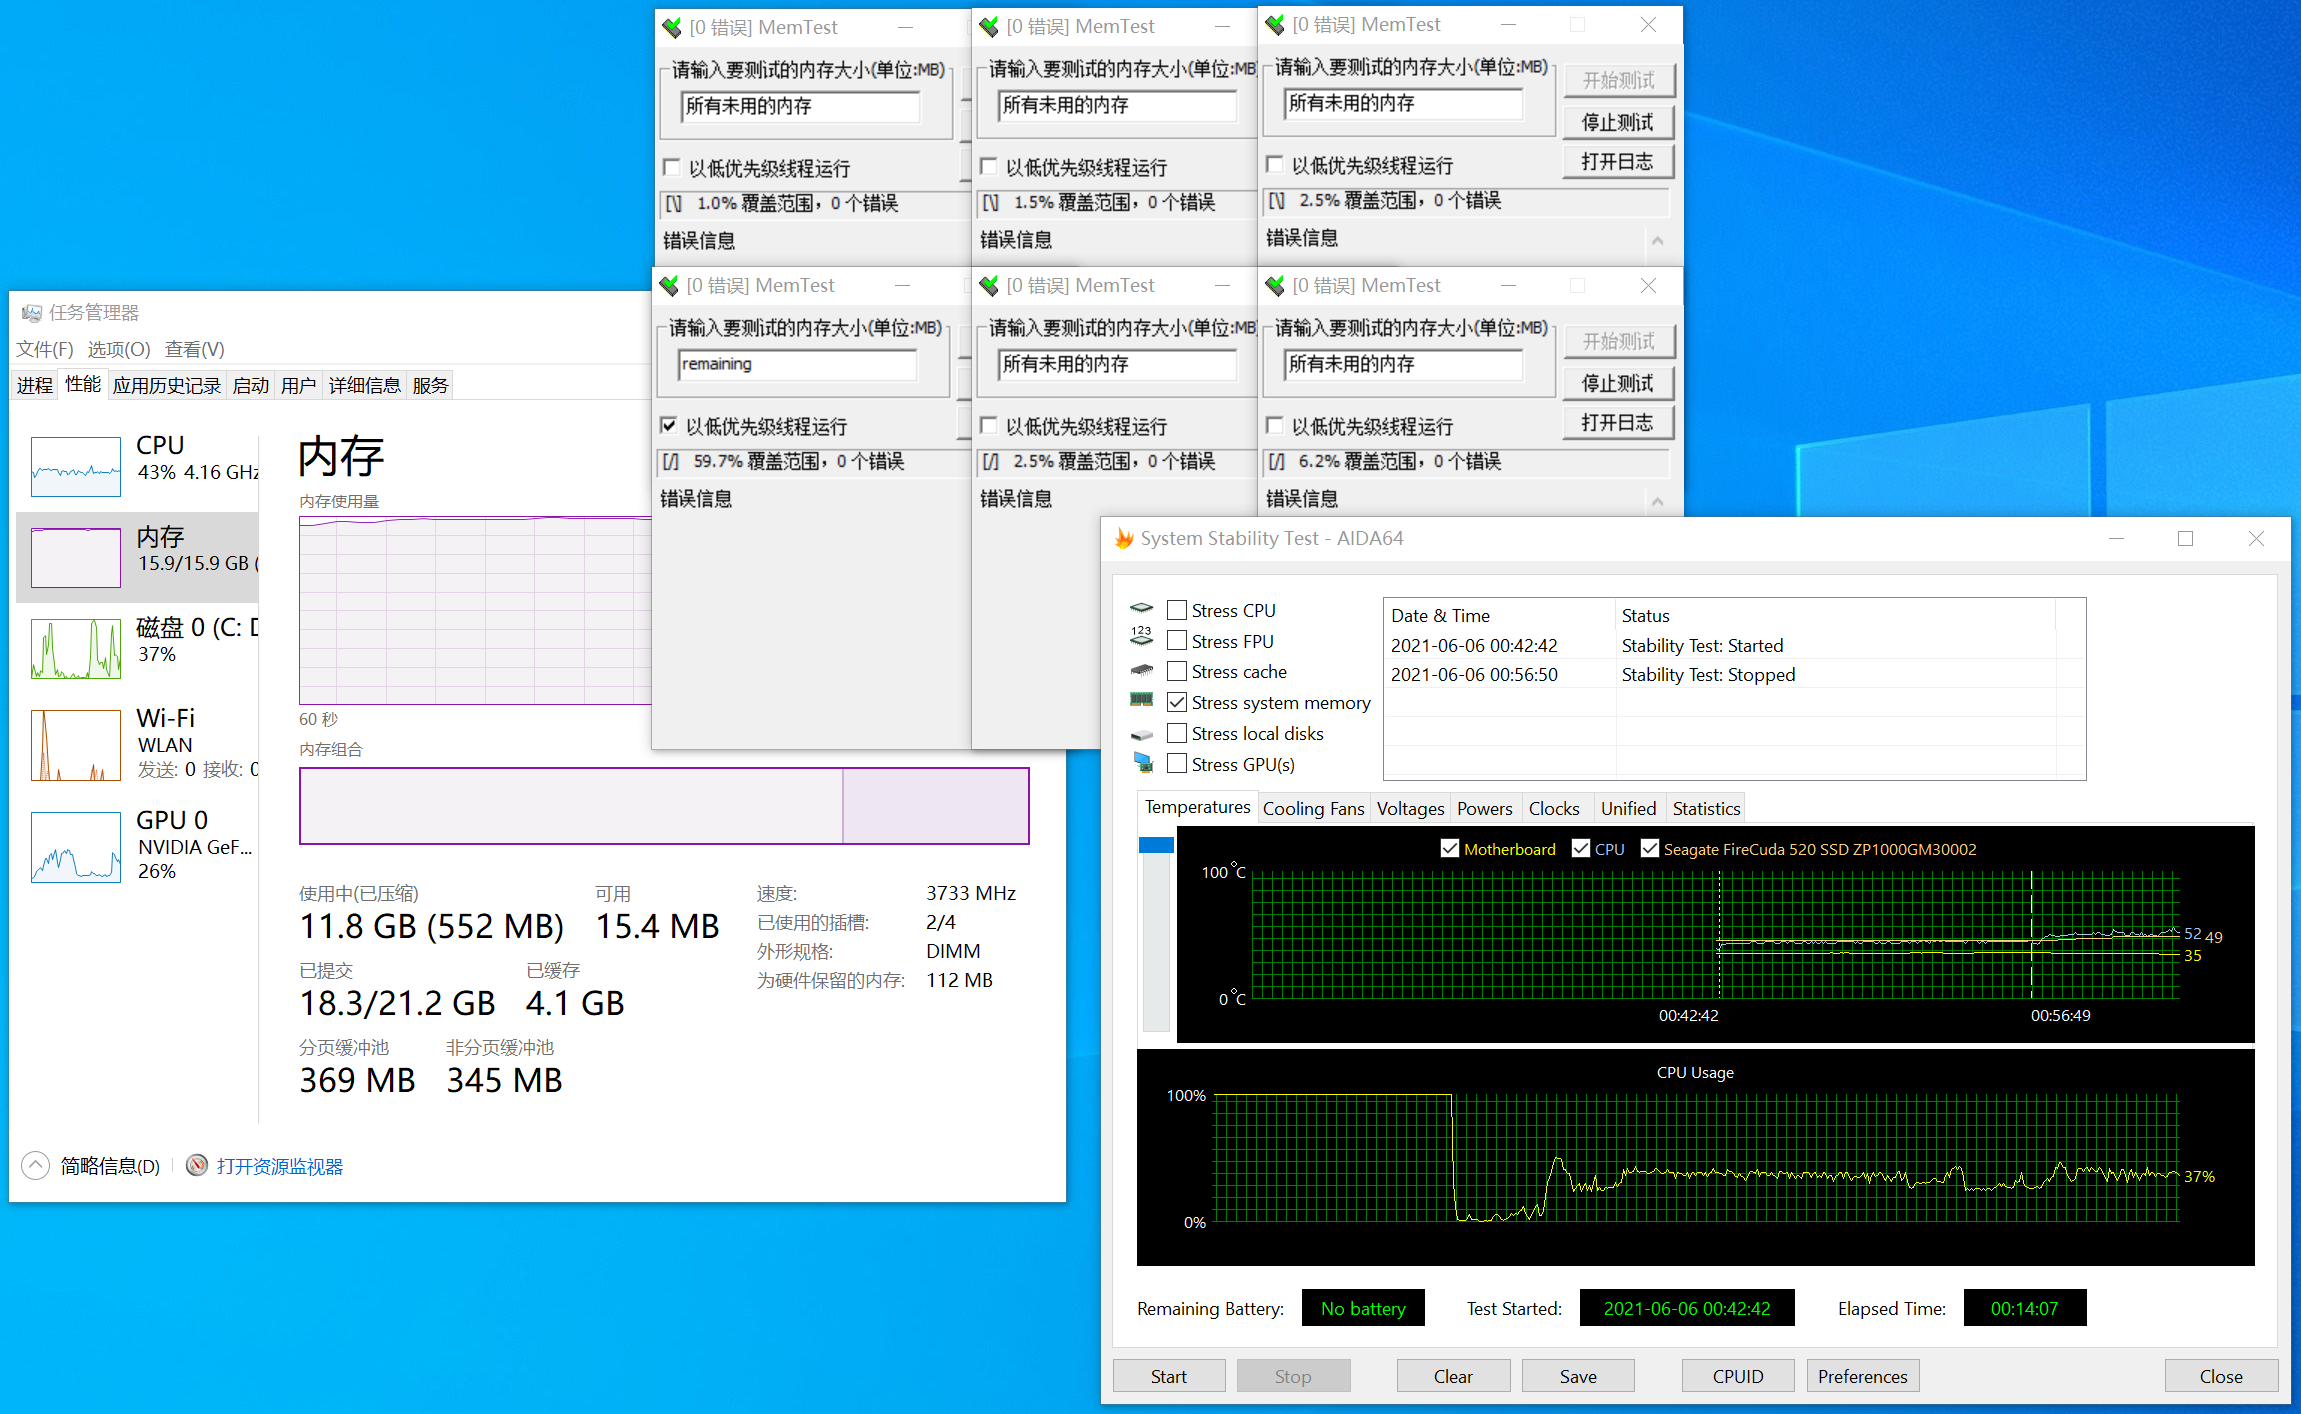Click the AIDA64 flame icon in title bar
The image size is (2301, 1414).
(x=1125, y=539)
